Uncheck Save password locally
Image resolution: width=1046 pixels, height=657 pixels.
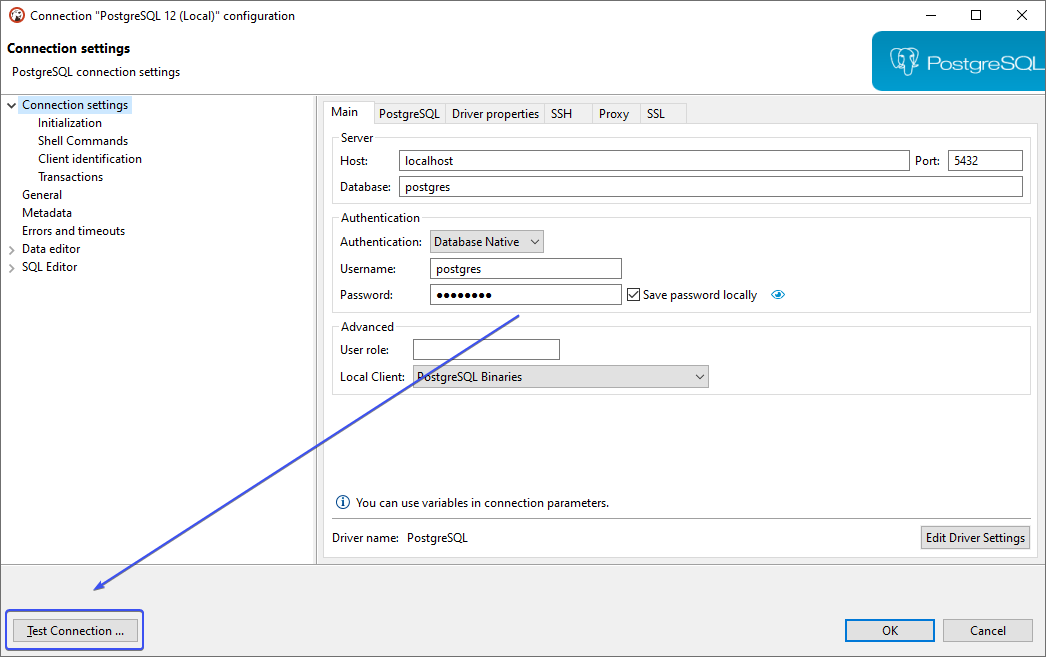[633, 294]
